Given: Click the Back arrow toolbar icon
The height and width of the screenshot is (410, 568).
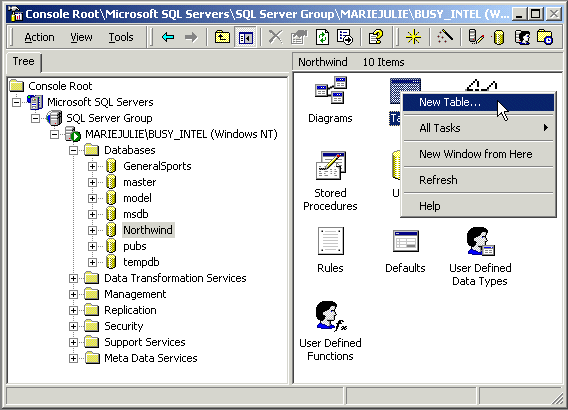Looking at the screenshot, I should pyautogui.click(x=168, y=37).
